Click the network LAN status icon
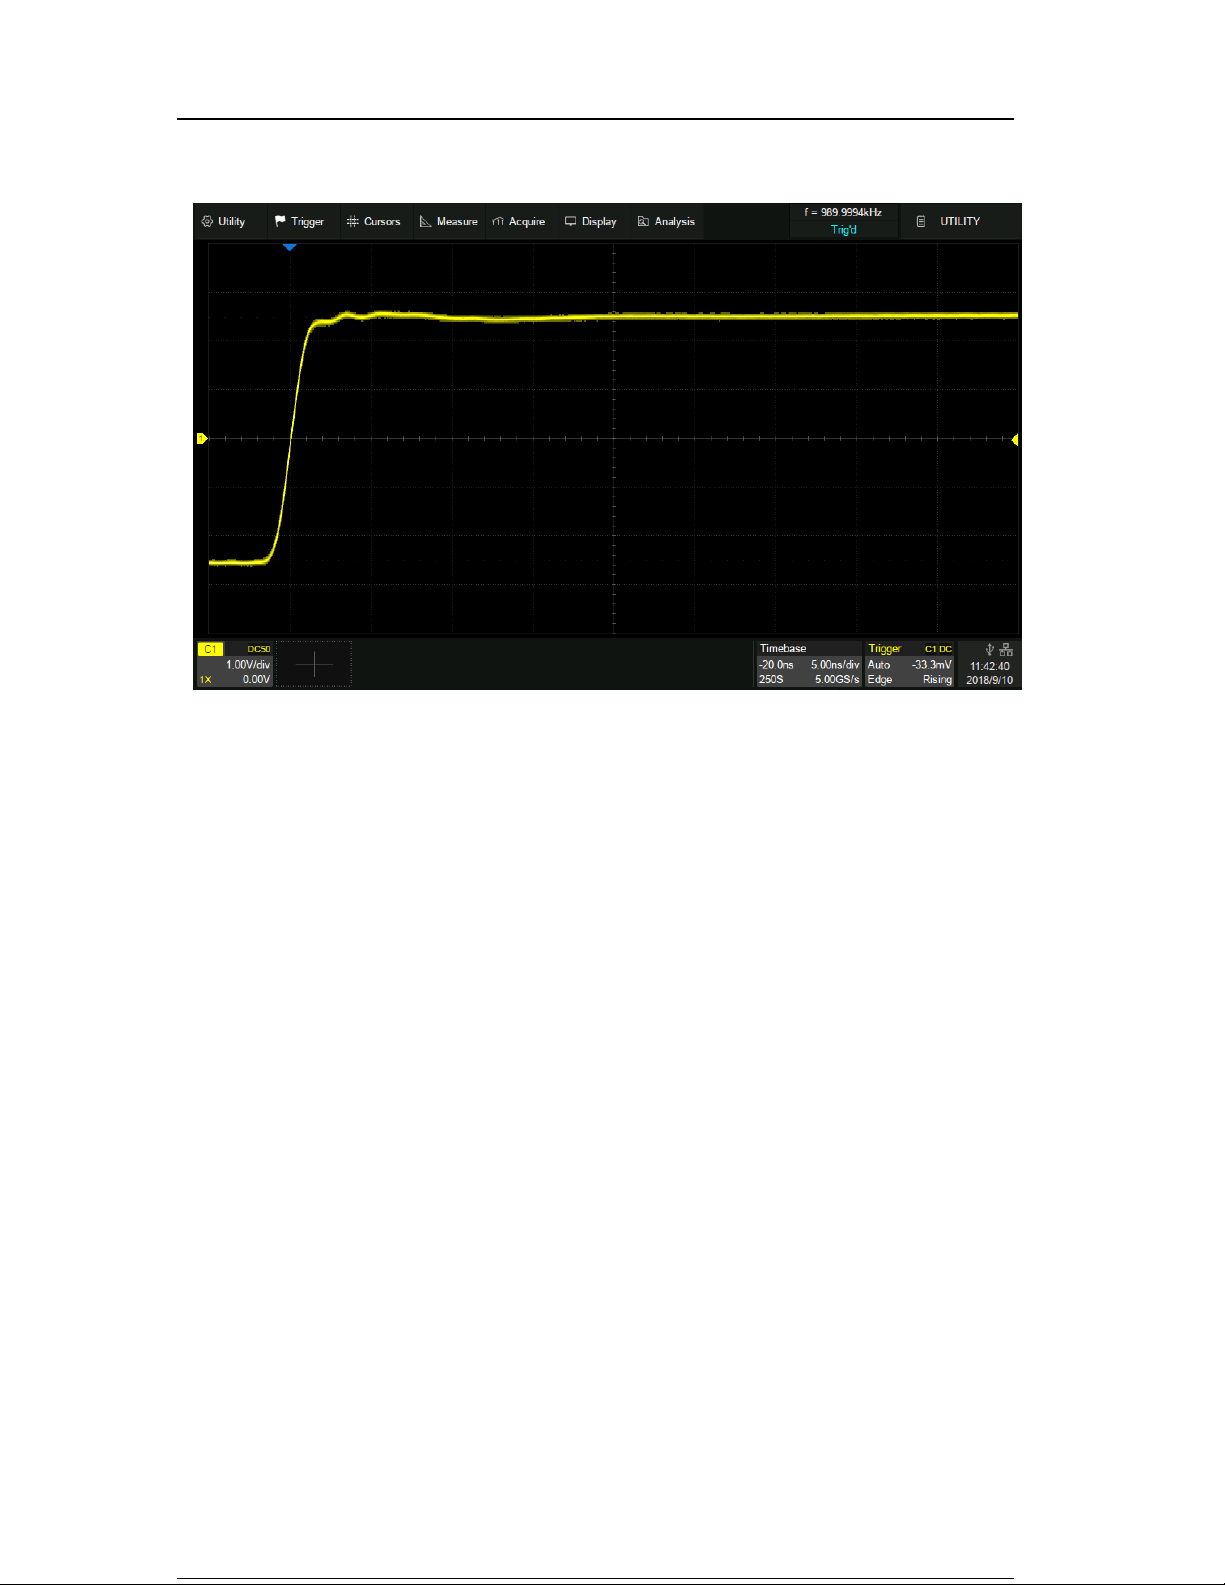Screen dimensions: 1225x1585 pyautogui.click(x=1006, y=649)
